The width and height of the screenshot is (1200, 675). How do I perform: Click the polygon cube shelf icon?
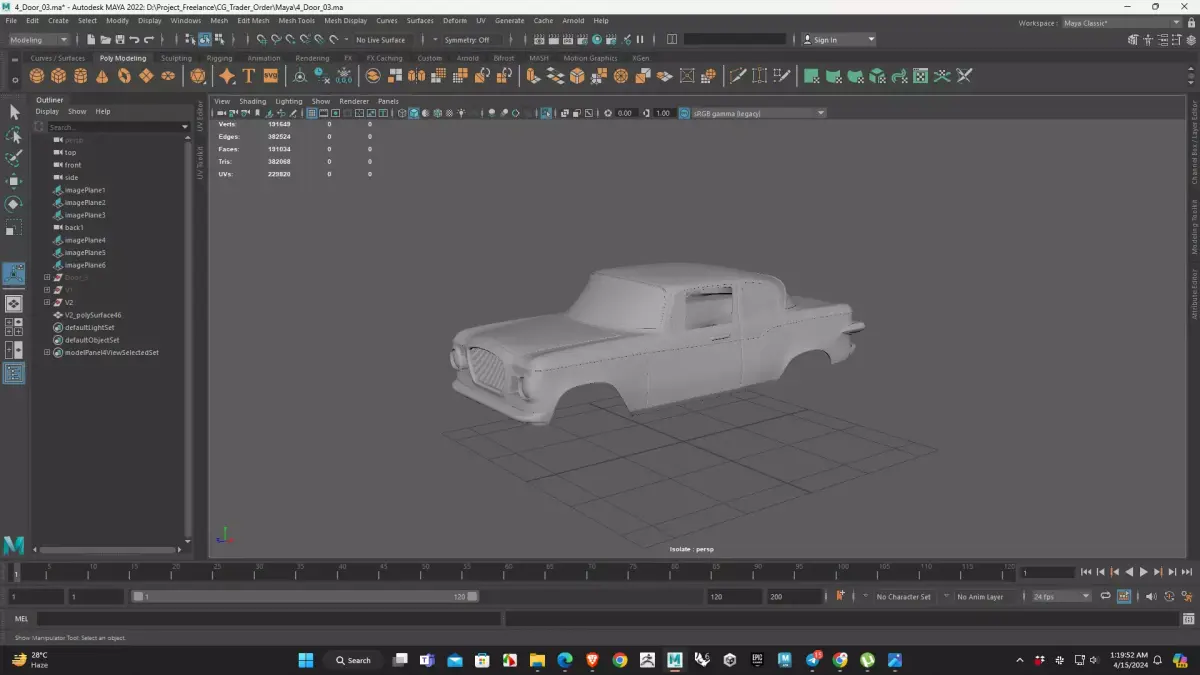(59, 76)
